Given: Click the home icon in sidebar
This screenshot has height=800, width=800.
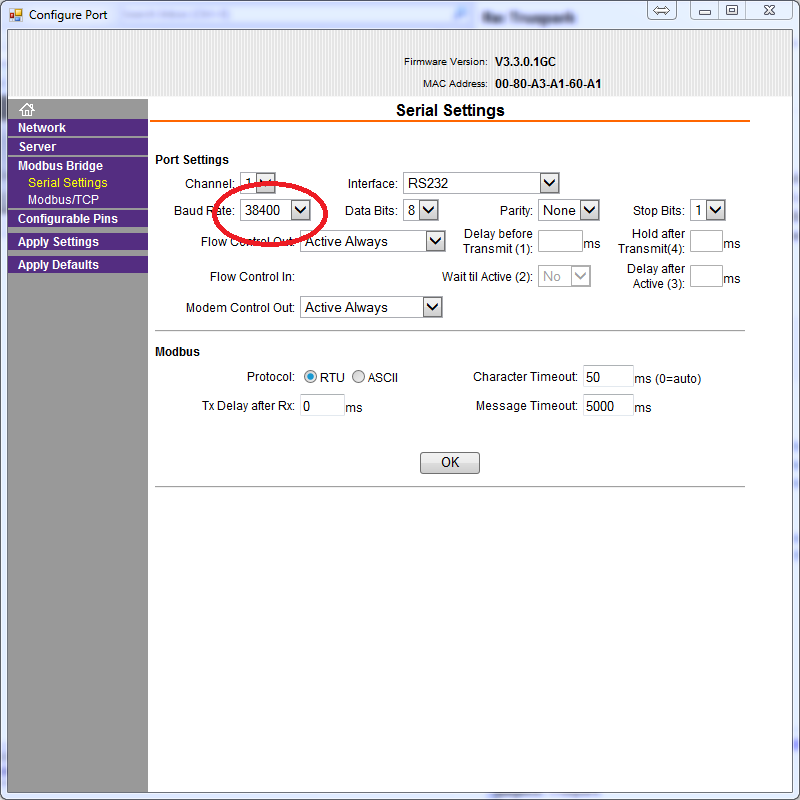Looking at the screenshot, I should coord(27,109).
